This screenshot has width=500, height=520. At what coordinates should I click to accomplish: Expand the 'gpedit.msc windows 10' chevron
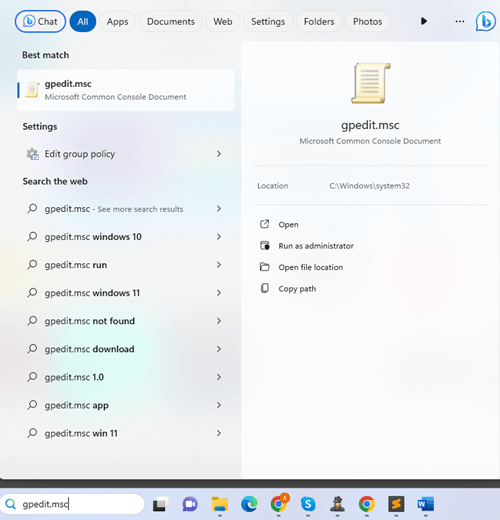tap(219, 236)
